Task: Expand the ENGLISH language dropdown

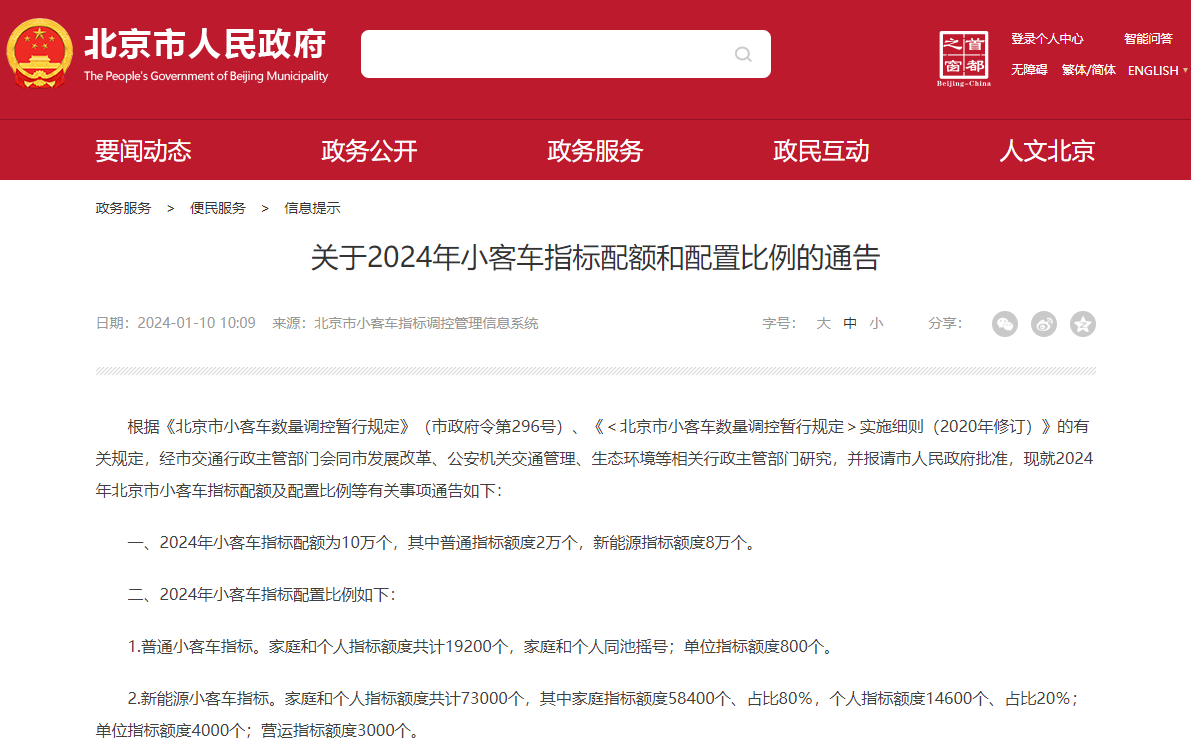Action: click(1155, 70)
